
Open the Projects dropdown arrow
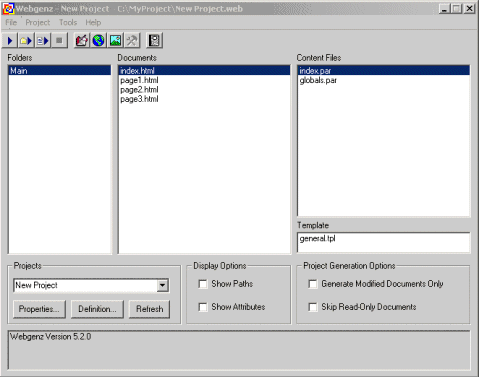point(162,285)
